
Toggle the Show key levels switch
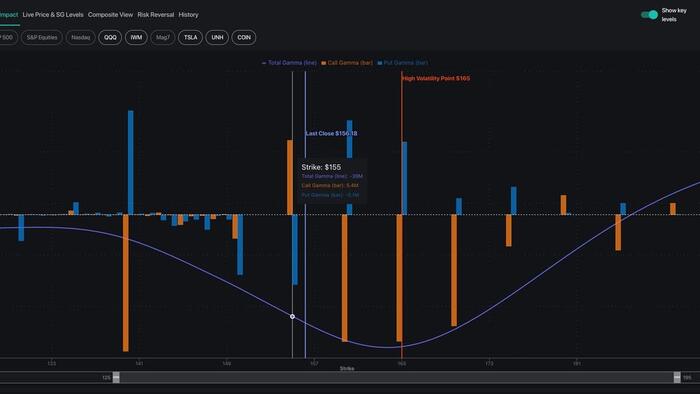650,15
